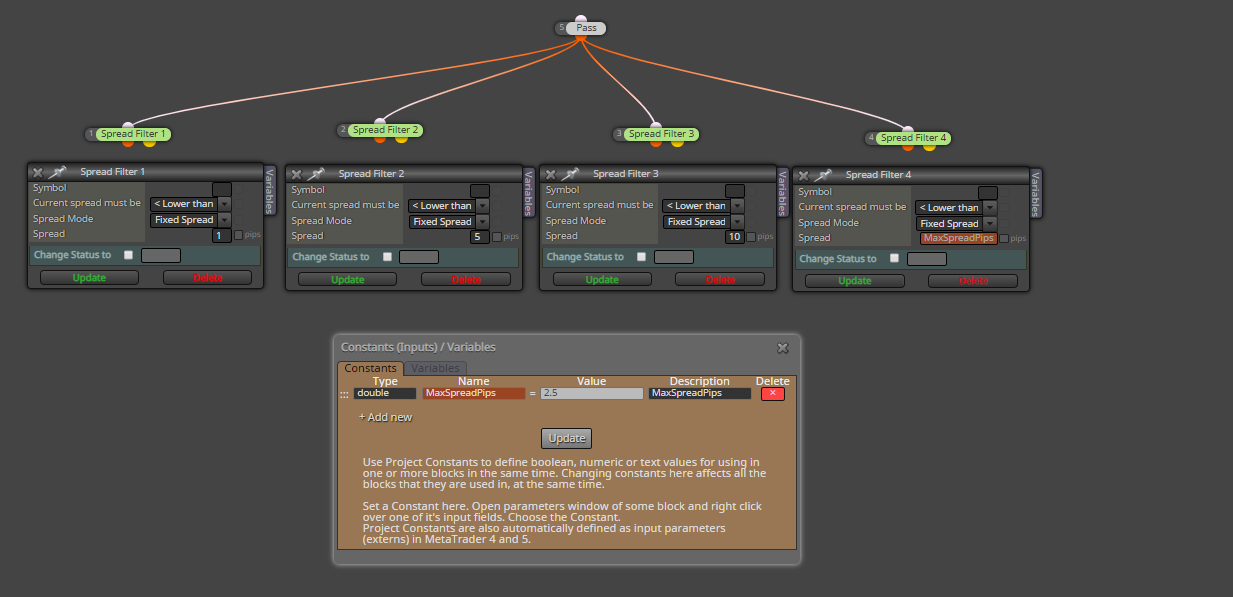Open '< Lower than' dropdown in Spread Filter 4
This screenshot has height=597, width=1233.
(956, 208)
